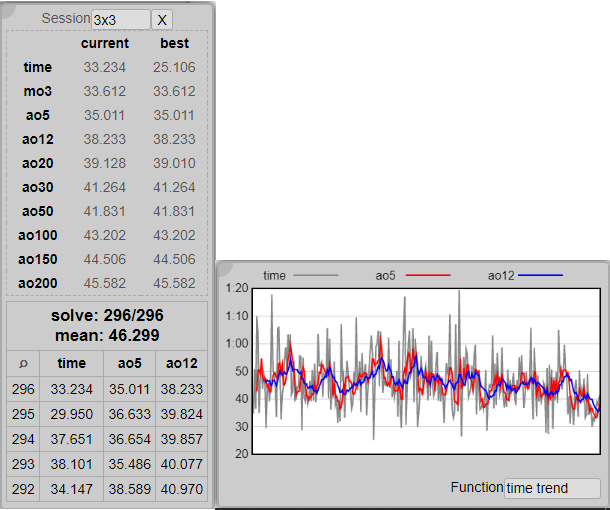The height and width of the screenshot is (510, 610).
Task: Select solve number 293 in the table
Action: pos(23,464)
